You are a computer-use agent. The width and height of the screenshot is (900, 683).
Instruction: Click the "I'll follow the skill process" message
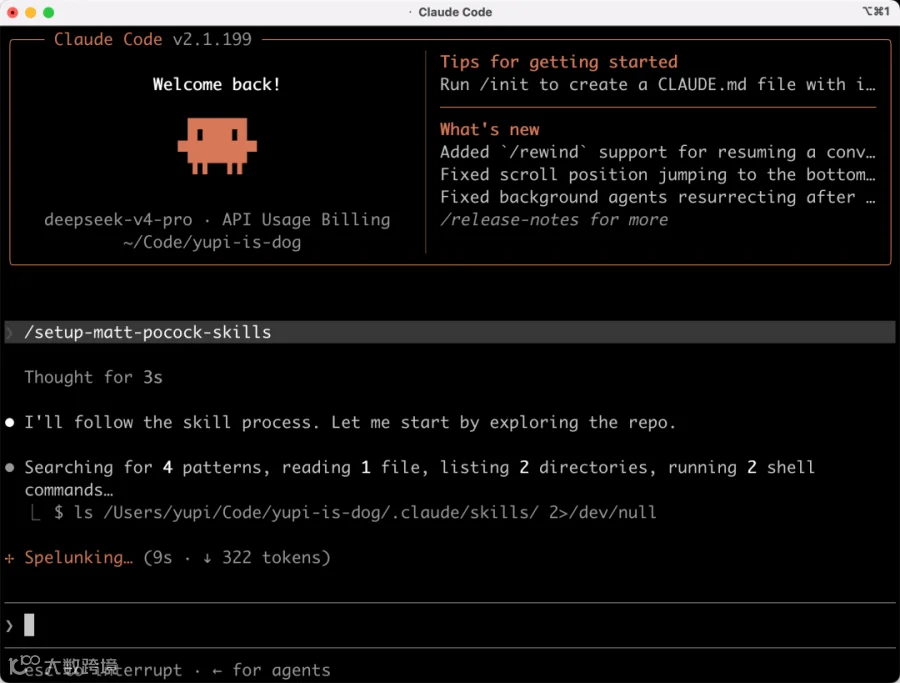[350, 422]
